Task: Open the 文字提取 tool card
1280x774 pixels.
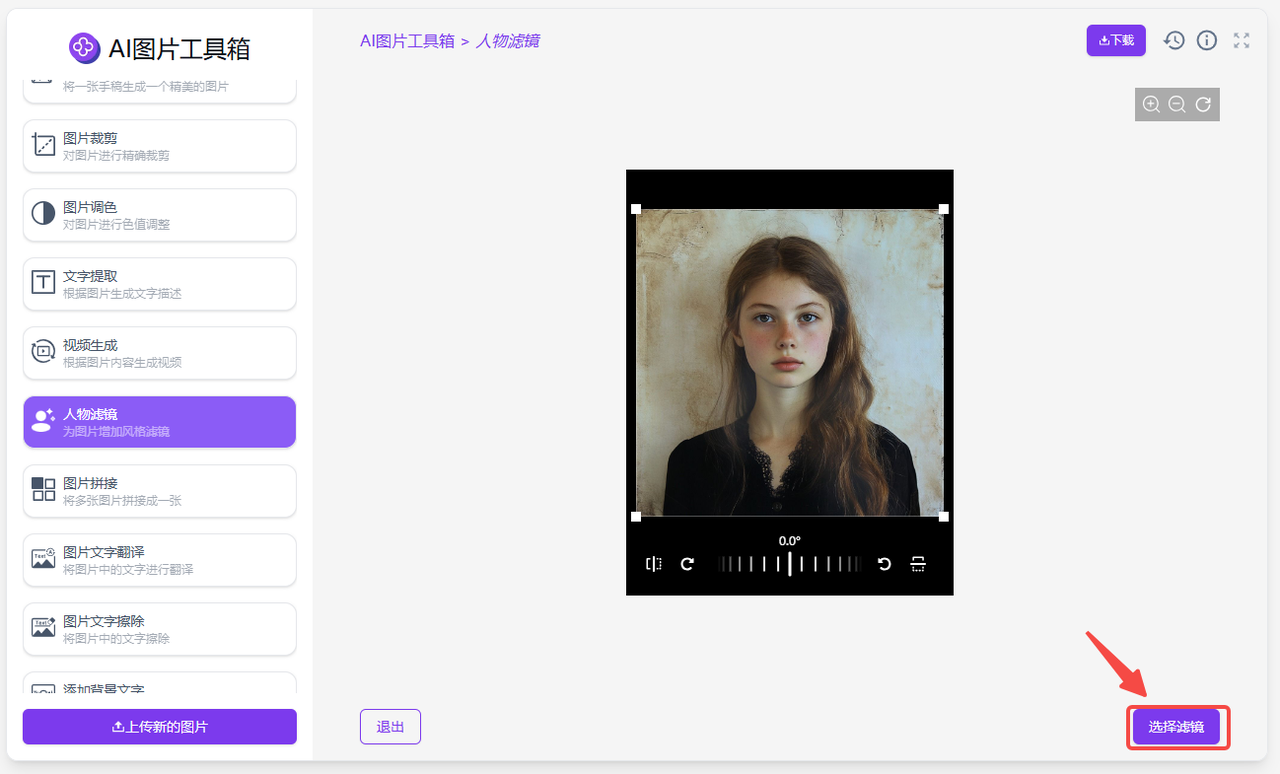Action: click(160, 284)
